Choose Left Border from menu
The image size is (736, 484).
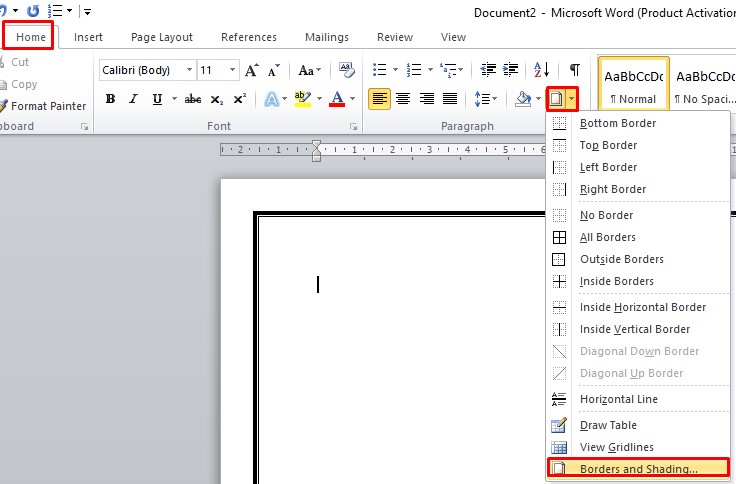[637, 168]
